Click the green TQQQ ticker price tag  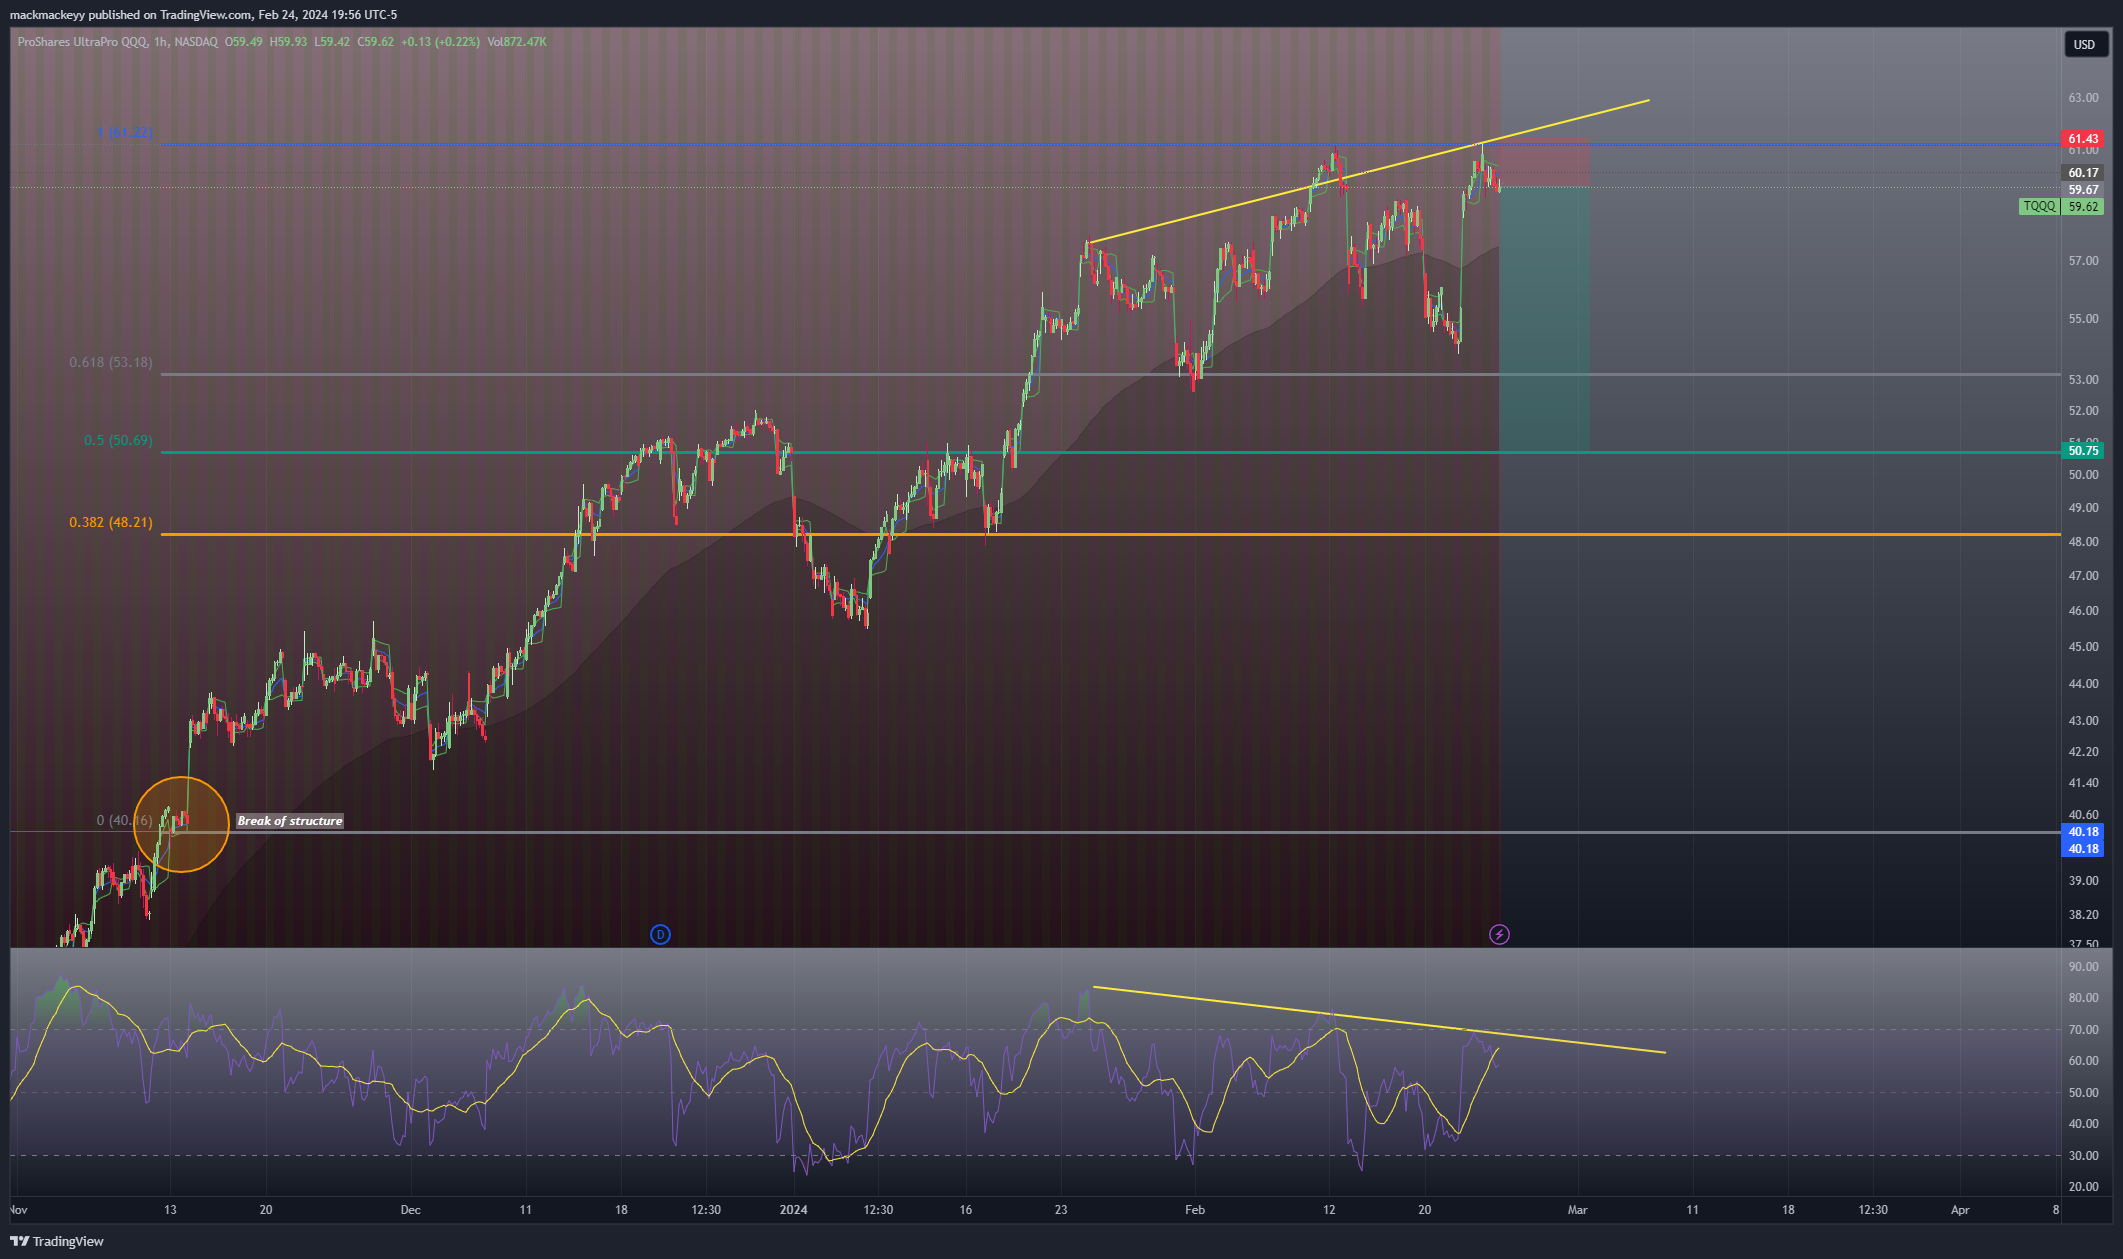click(2061, 207)
